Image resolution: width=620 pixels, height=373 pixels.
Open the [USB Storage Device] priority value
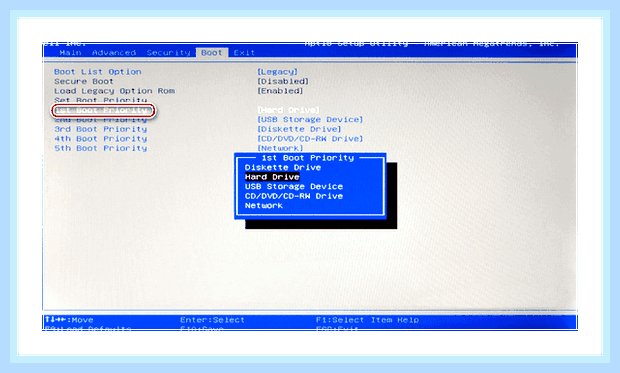[310, 119]
